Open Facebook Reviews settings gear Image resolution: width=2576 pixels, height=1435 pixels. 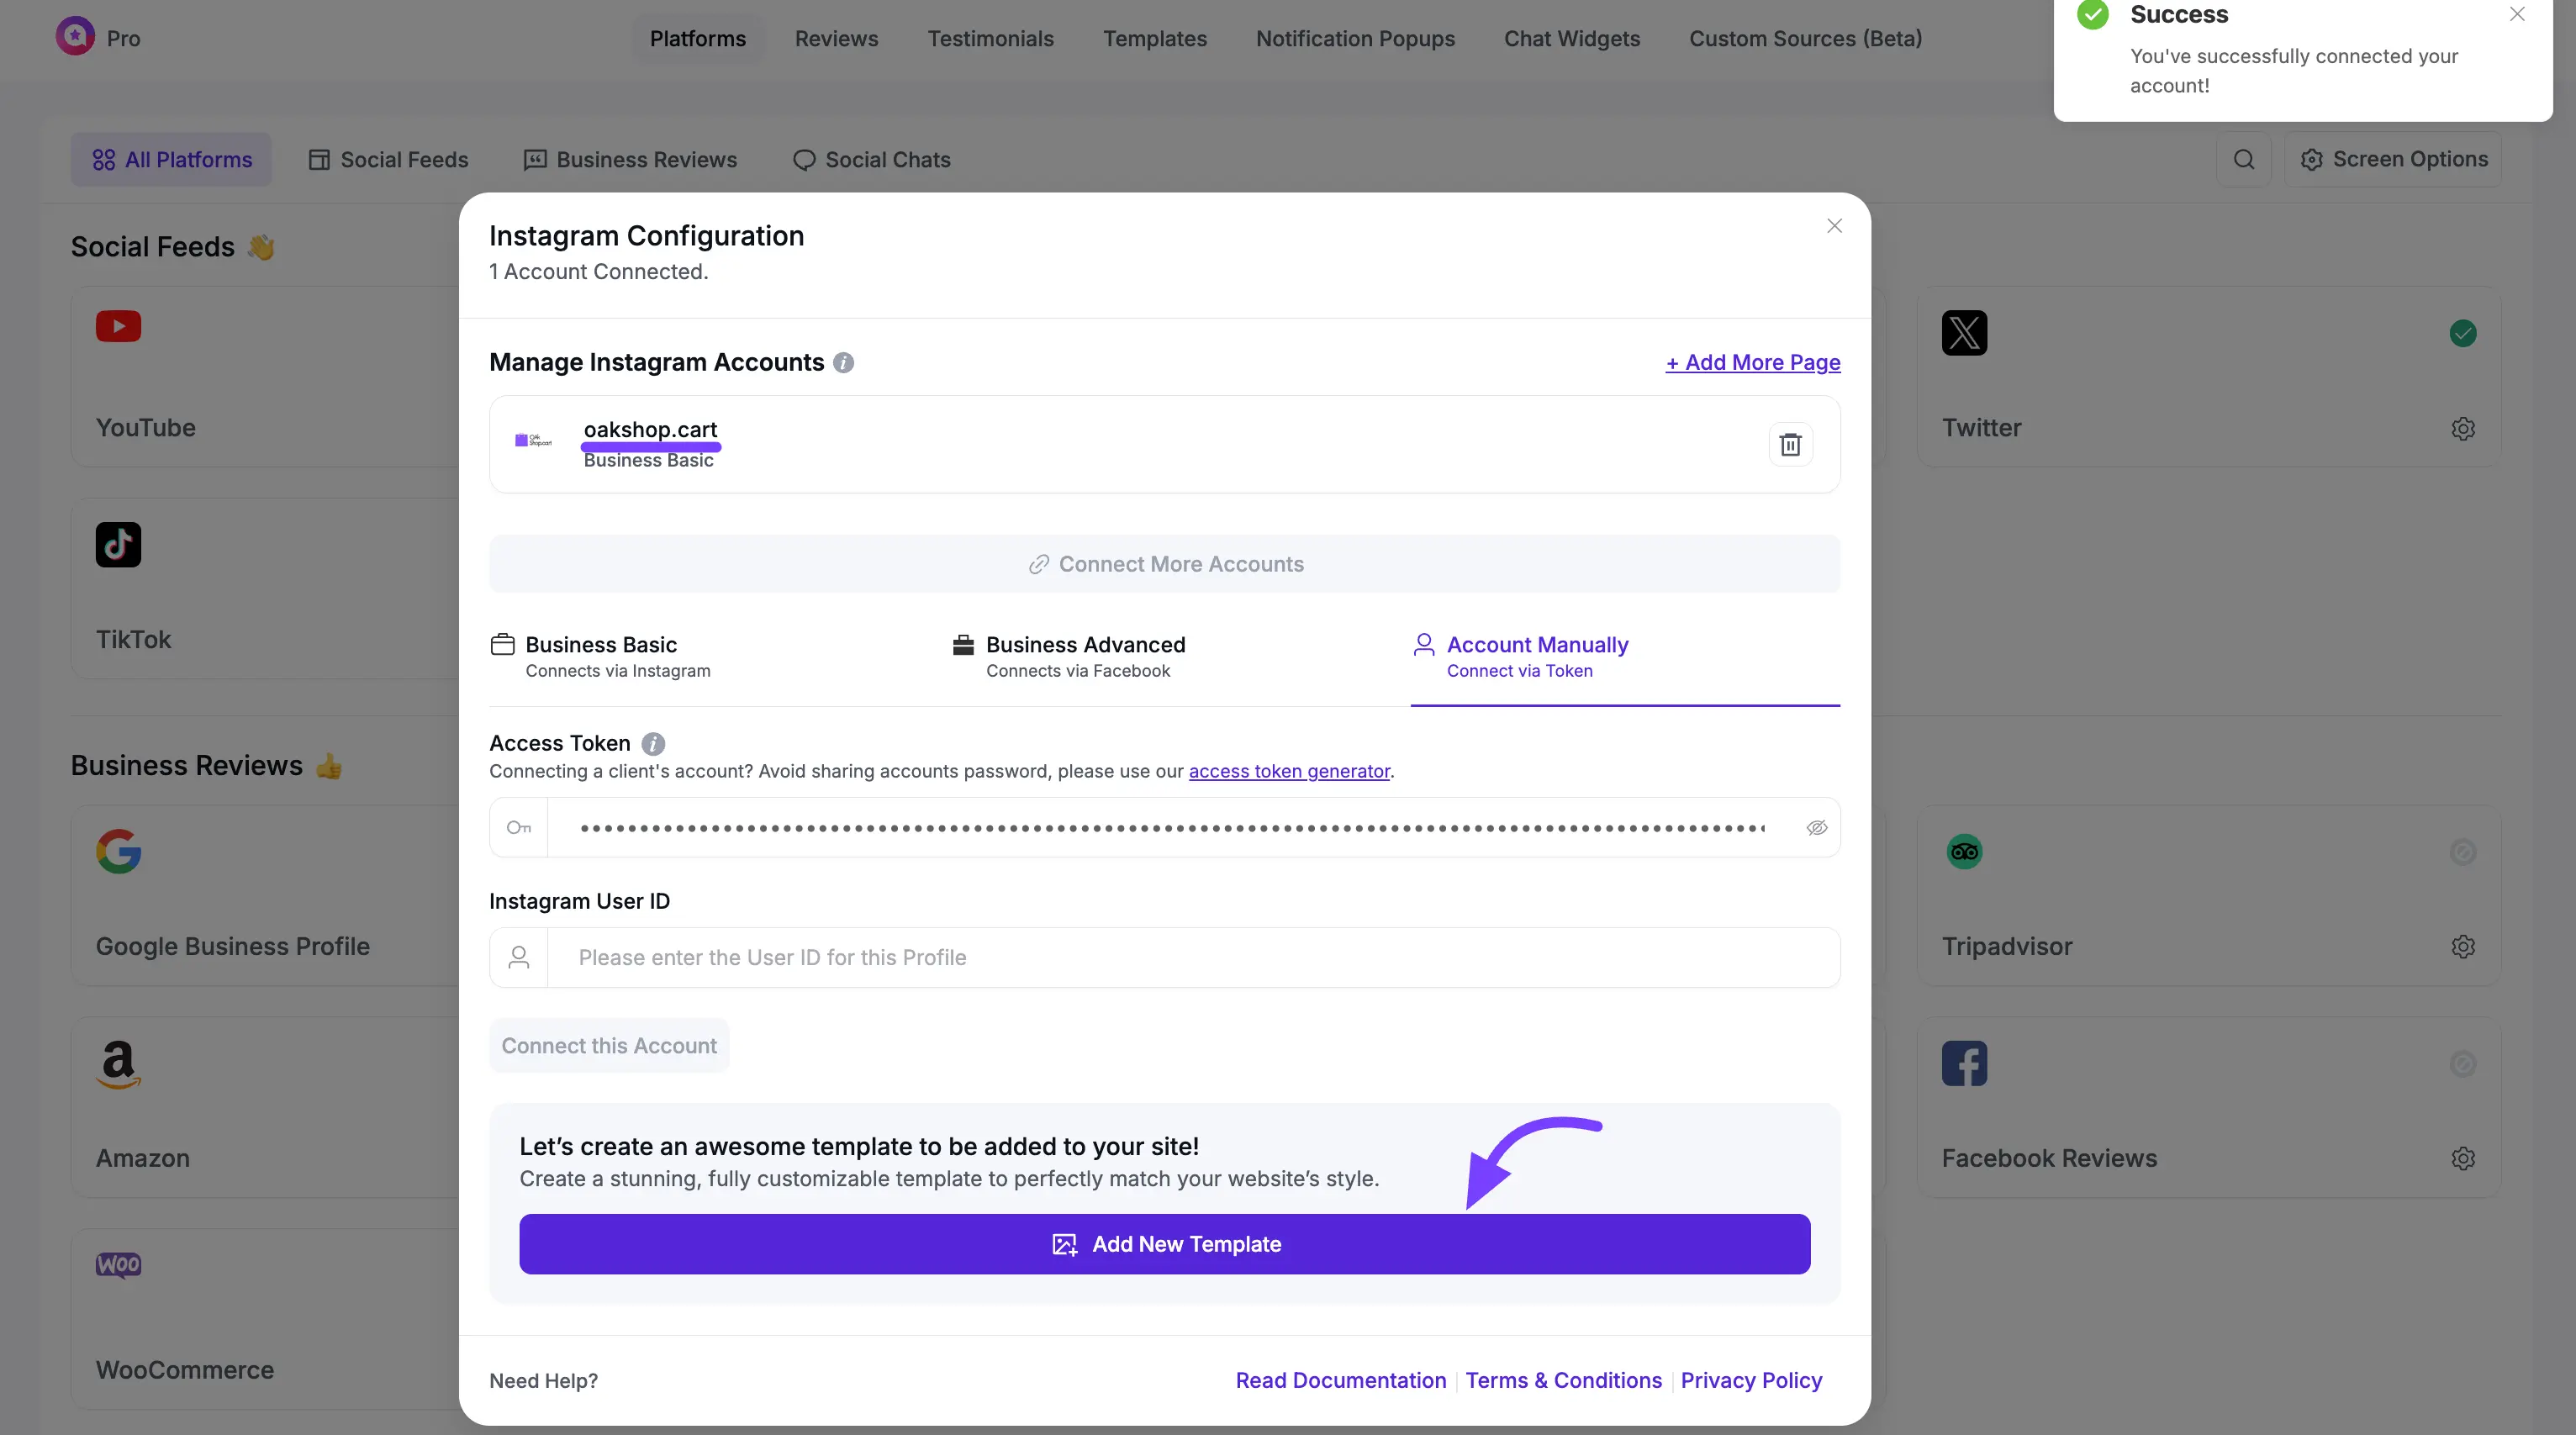[x=2463, y=1158]
